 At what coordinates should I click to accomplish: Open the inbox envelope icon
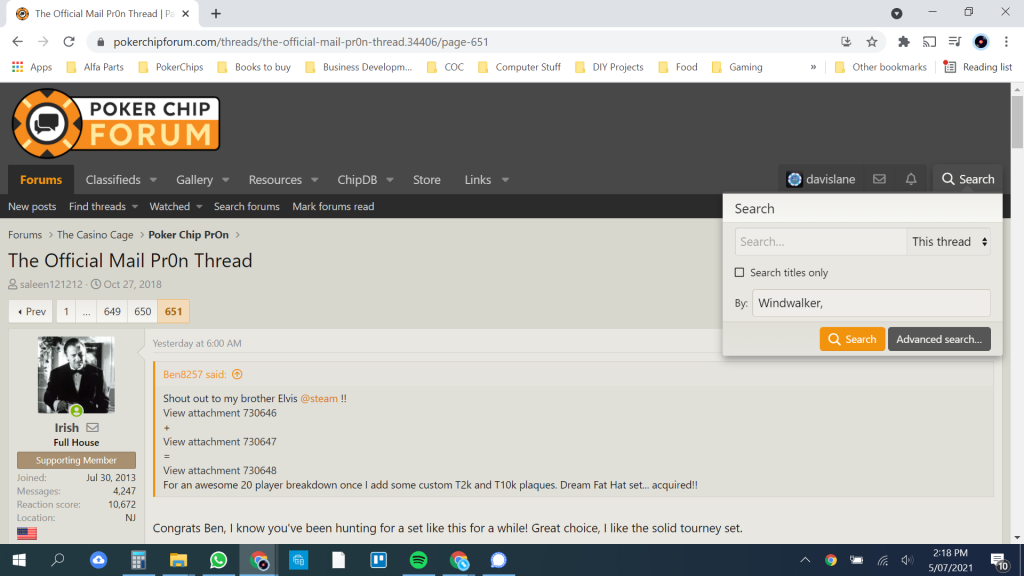pos(879,179)
